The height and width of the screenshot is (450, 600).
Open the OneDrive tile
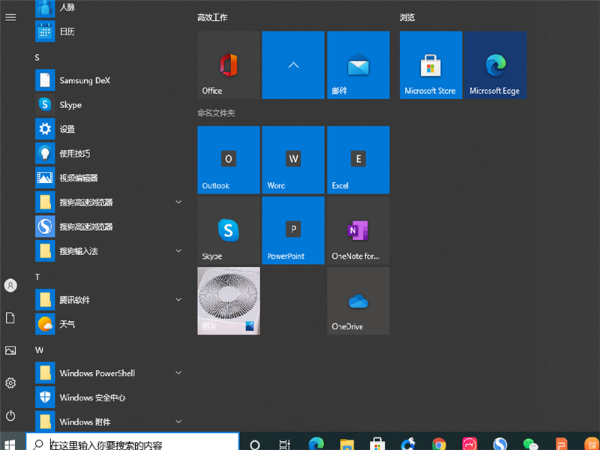pos(358,301)
